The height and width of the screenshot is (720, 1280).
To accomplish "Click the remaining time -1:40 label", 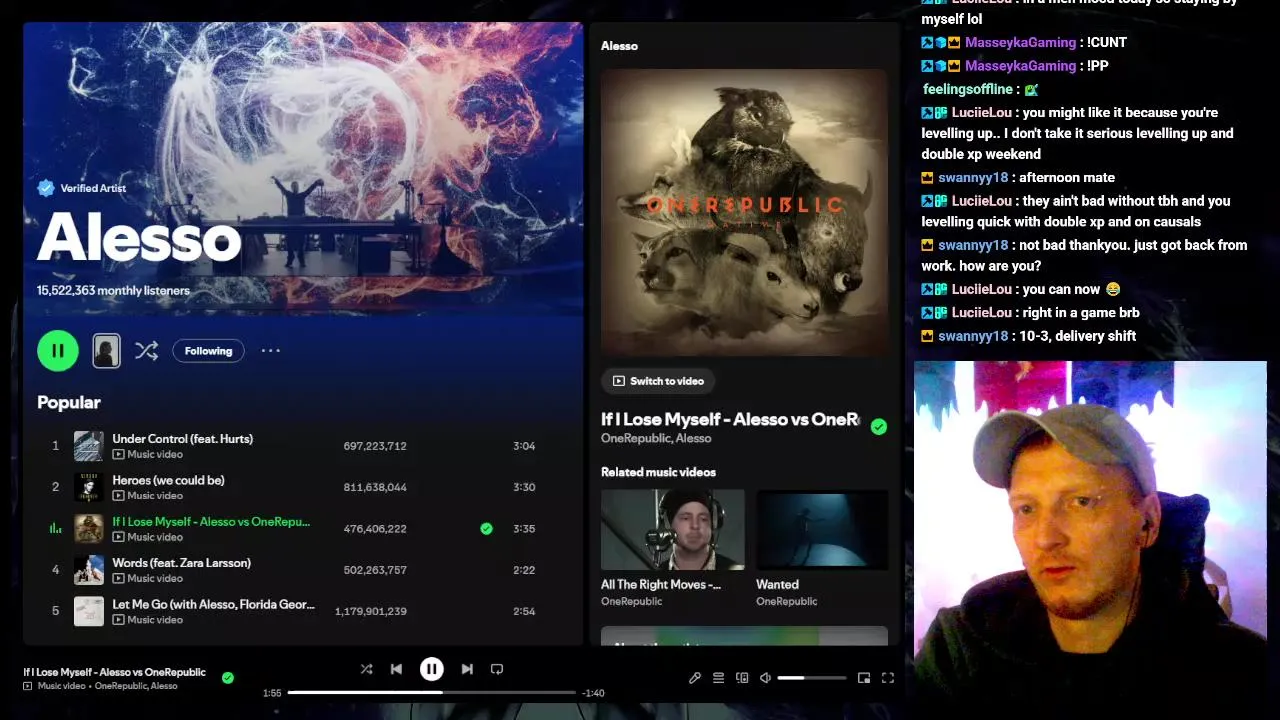I will point(593,693).
